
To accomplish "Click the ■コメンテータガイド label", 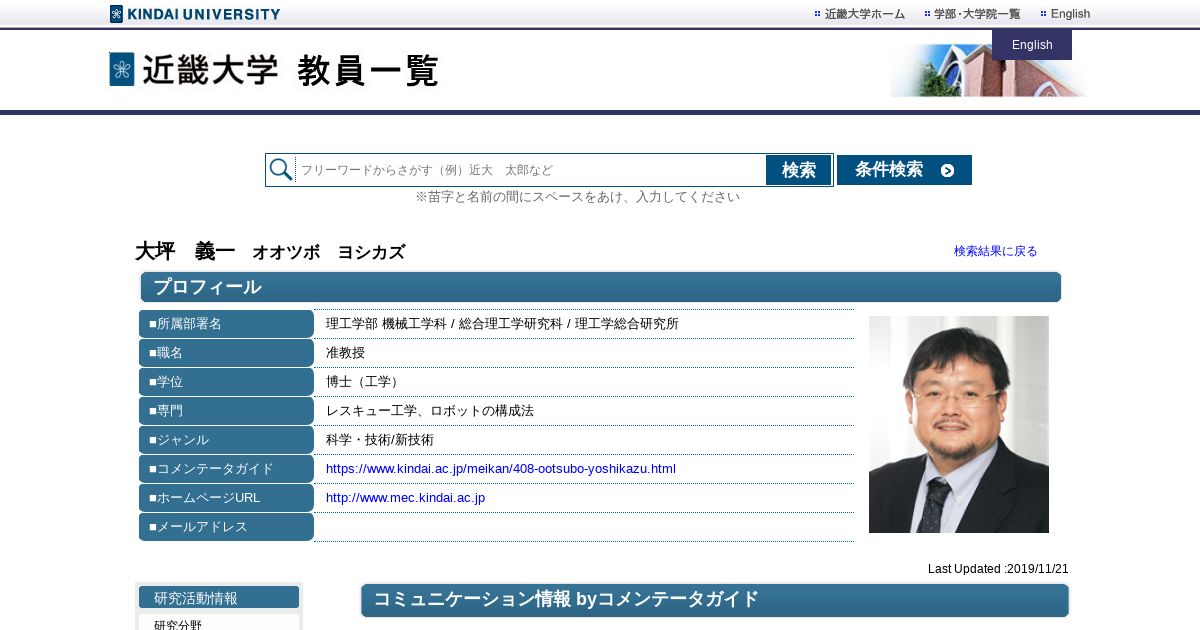I will point(226,469).
